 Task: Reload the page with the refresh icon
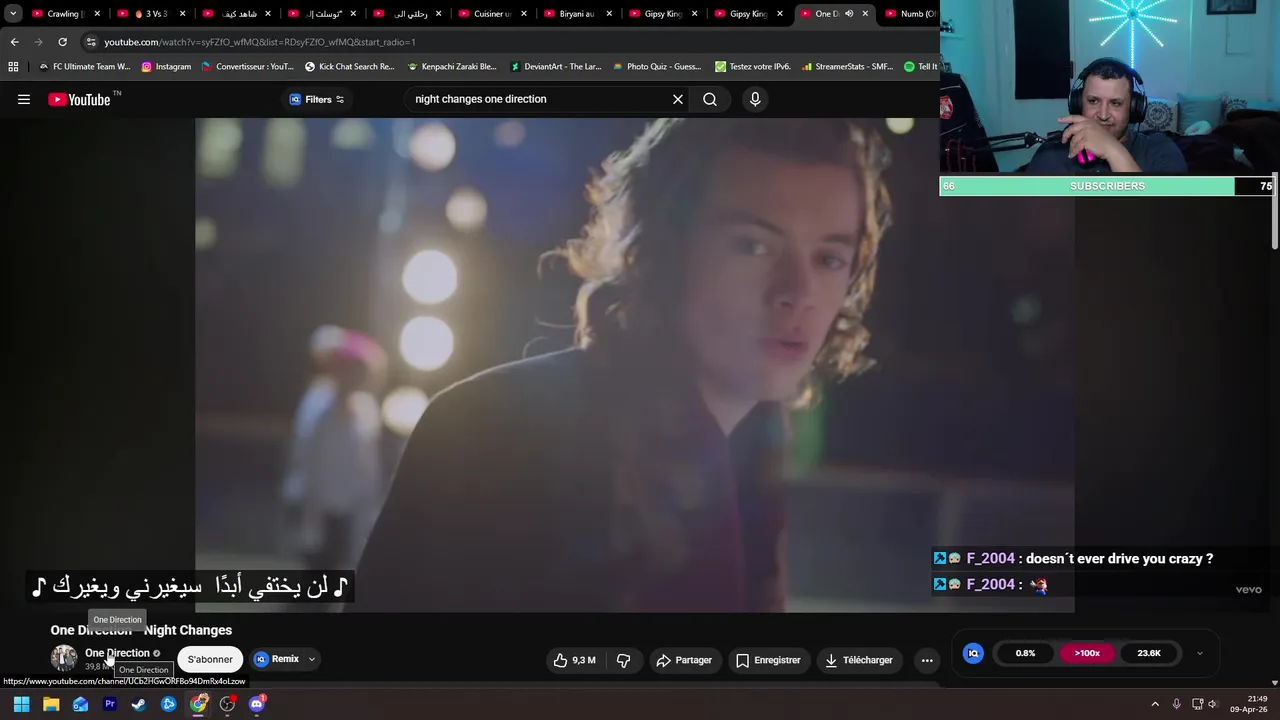coord(62,42)
